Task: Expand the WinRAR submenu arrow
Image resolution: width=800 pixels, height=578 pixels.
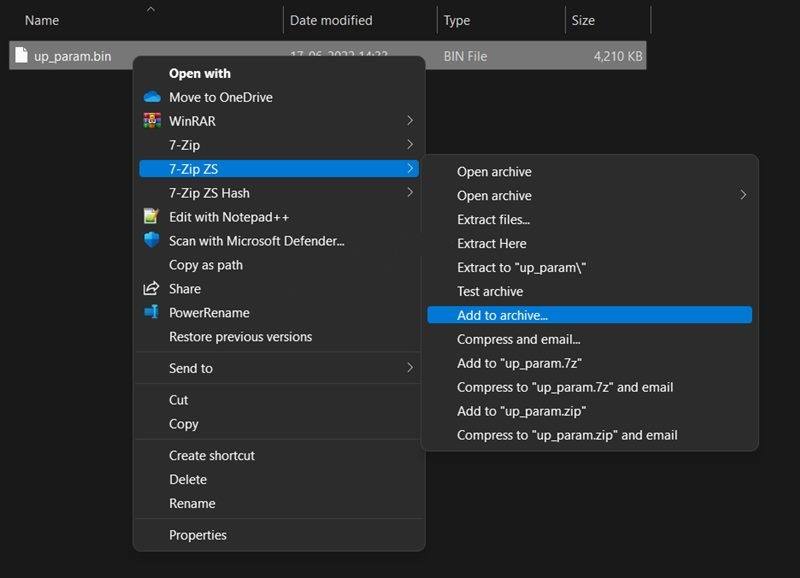Action: click(410, 120)
